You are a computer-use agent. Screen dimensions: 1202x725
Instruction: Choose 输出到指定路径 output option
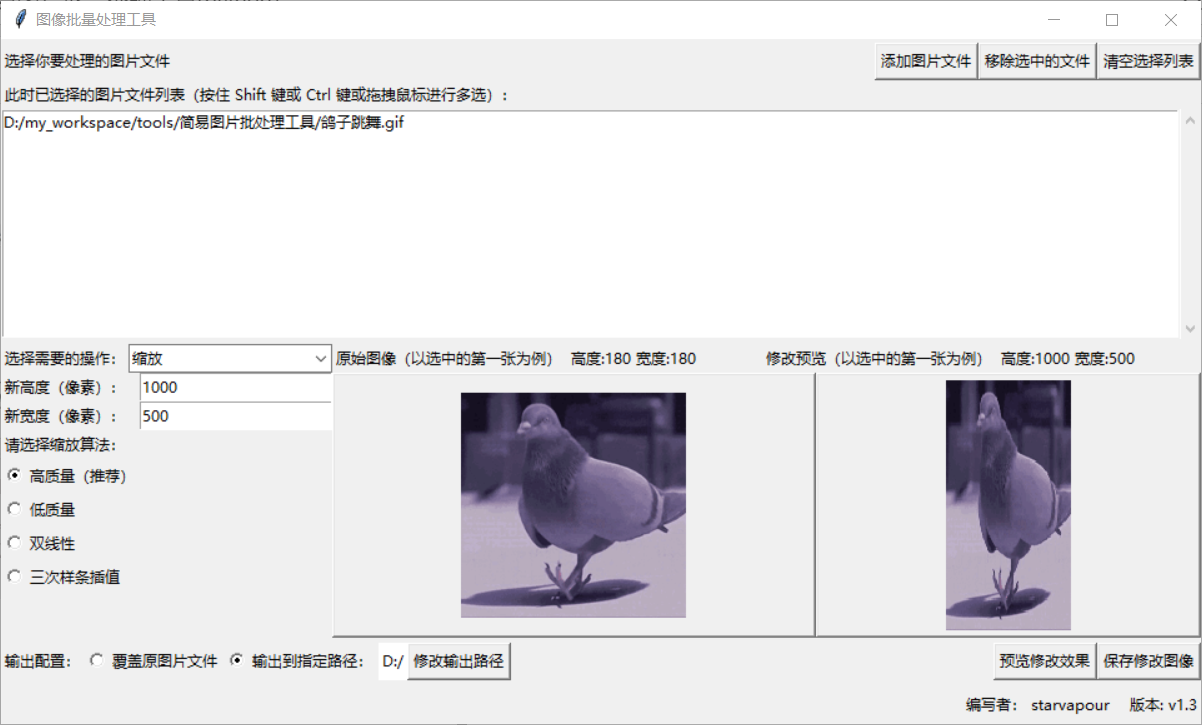pyautogui.click(x=296, y=661)
